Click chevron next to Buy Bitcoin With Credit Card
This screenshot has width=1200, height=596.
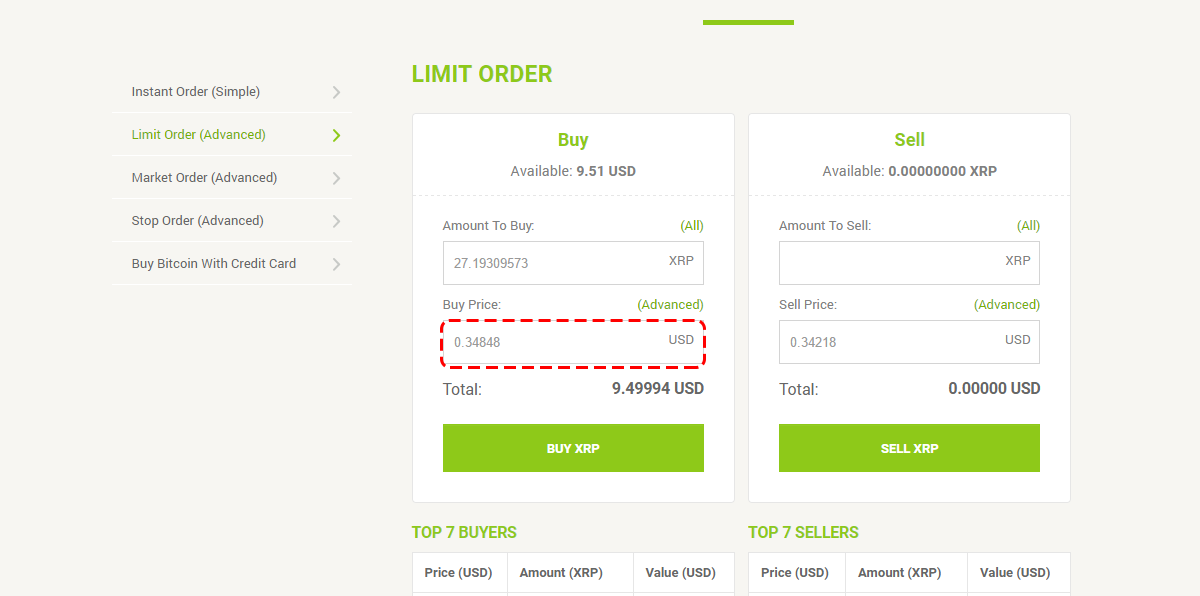coord(337,264)
